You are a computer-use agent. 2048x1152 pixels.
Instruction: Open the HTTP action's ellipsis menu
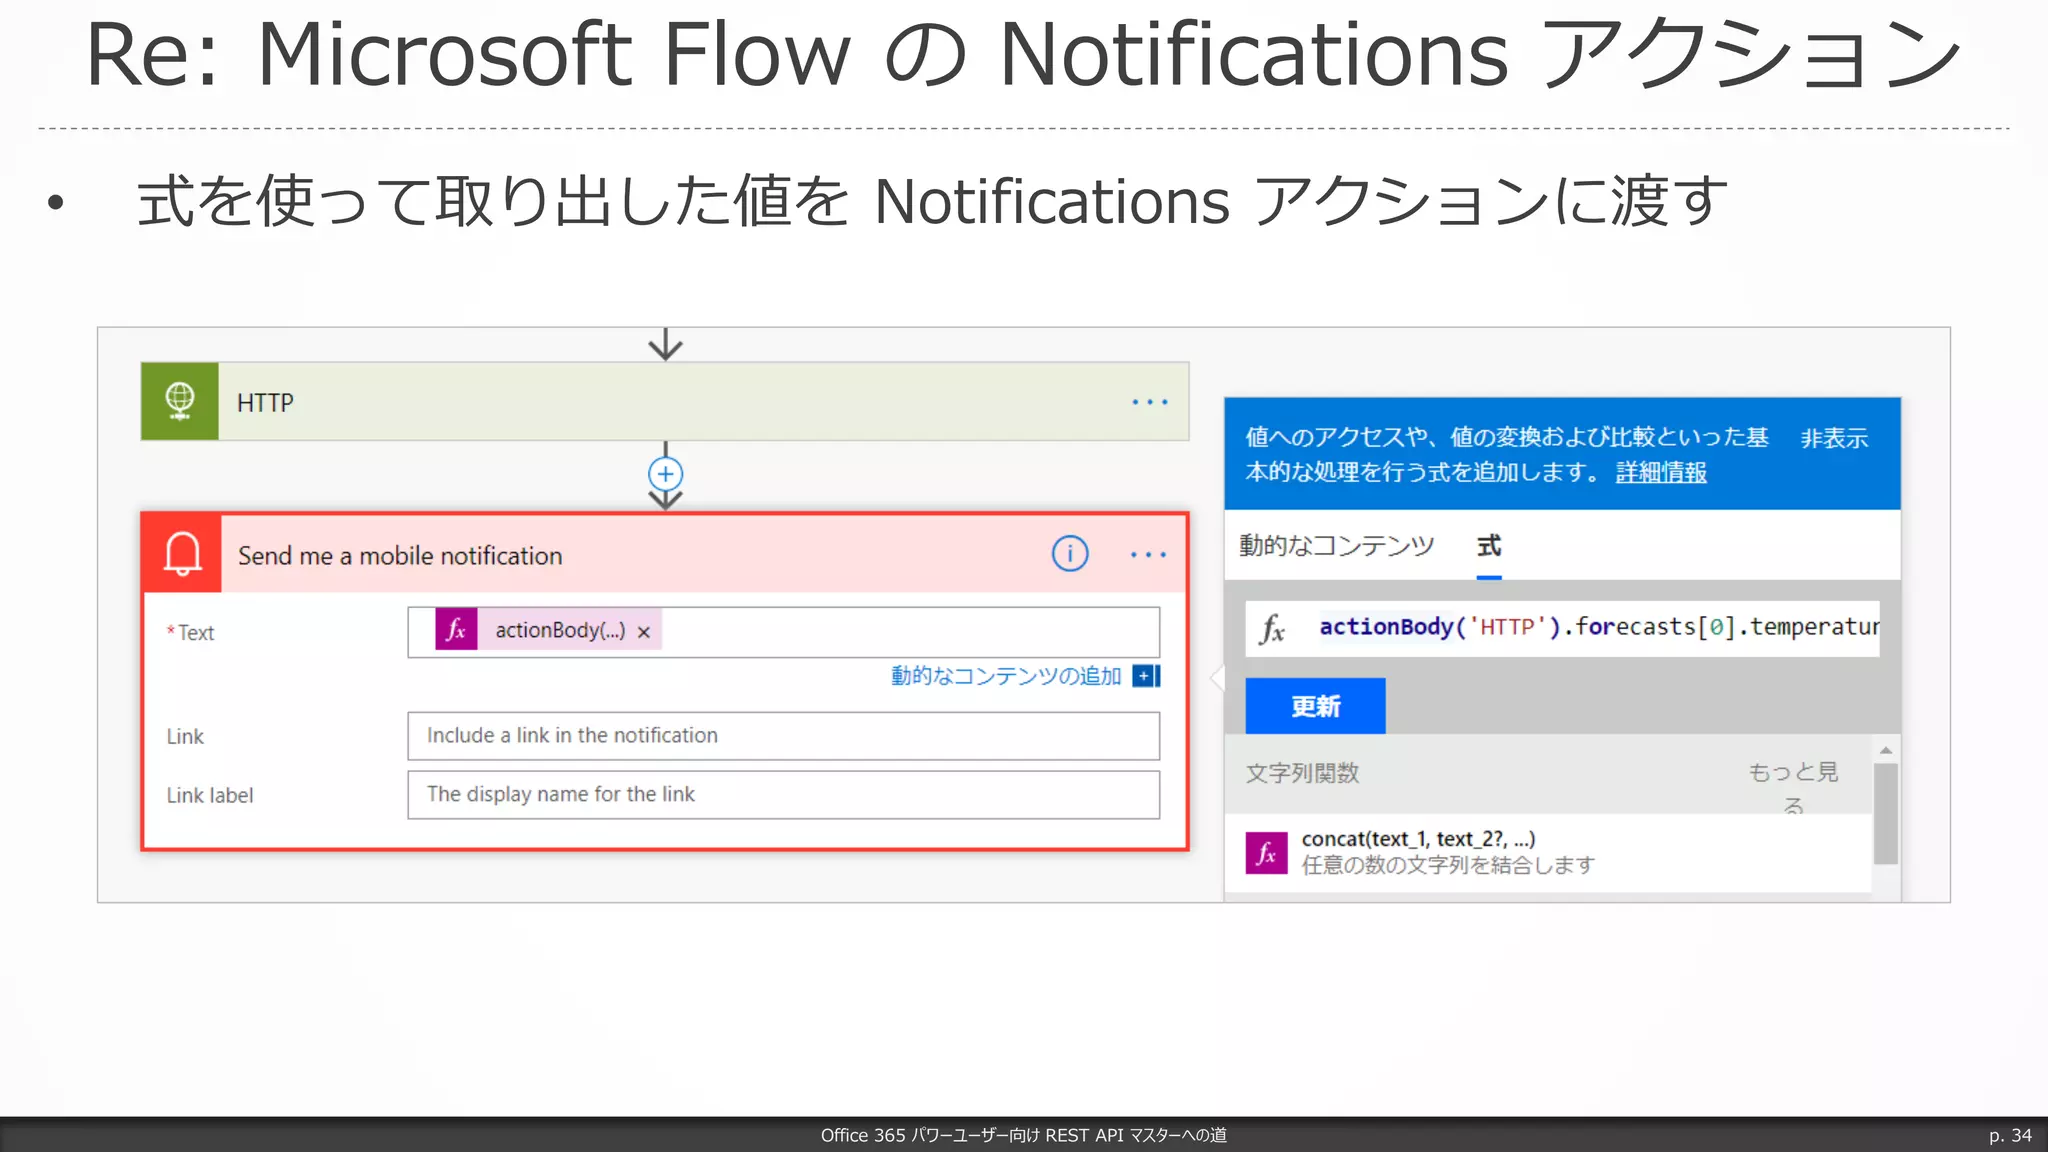pos(1150,402)
